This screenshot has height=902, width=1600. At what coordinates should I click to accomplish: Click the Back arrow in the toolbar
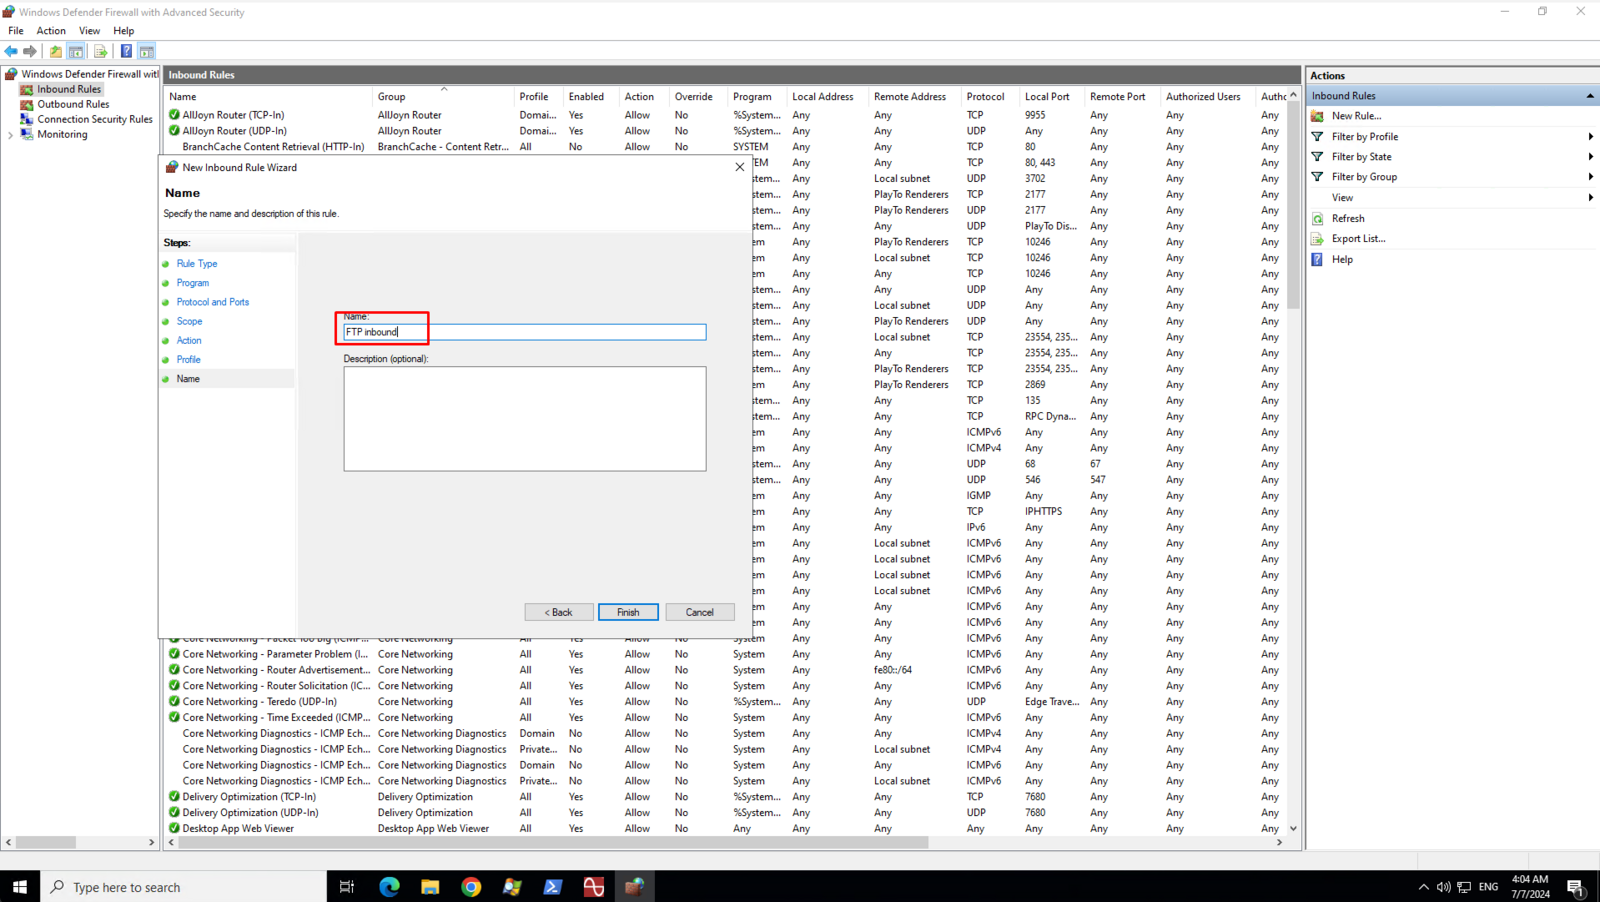point(11,51)
